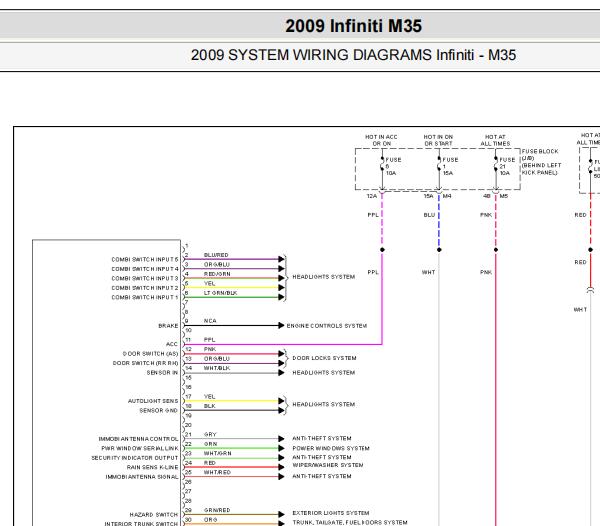The width and height of the screenshot is (600, 526).
Task: Click the "RED/GRN" wire label at pin 4
Action: (217, 274)
